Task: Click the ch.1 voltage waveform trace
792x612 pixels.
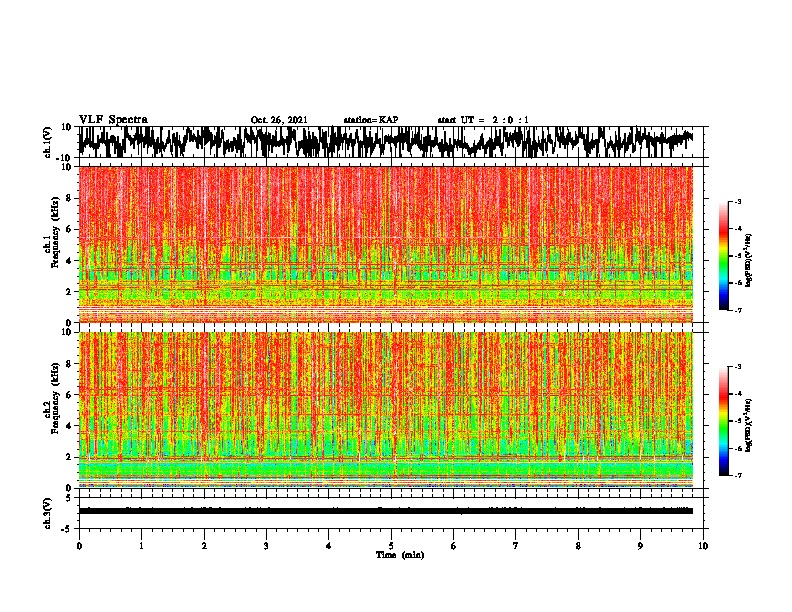Action: pos(386,142)
